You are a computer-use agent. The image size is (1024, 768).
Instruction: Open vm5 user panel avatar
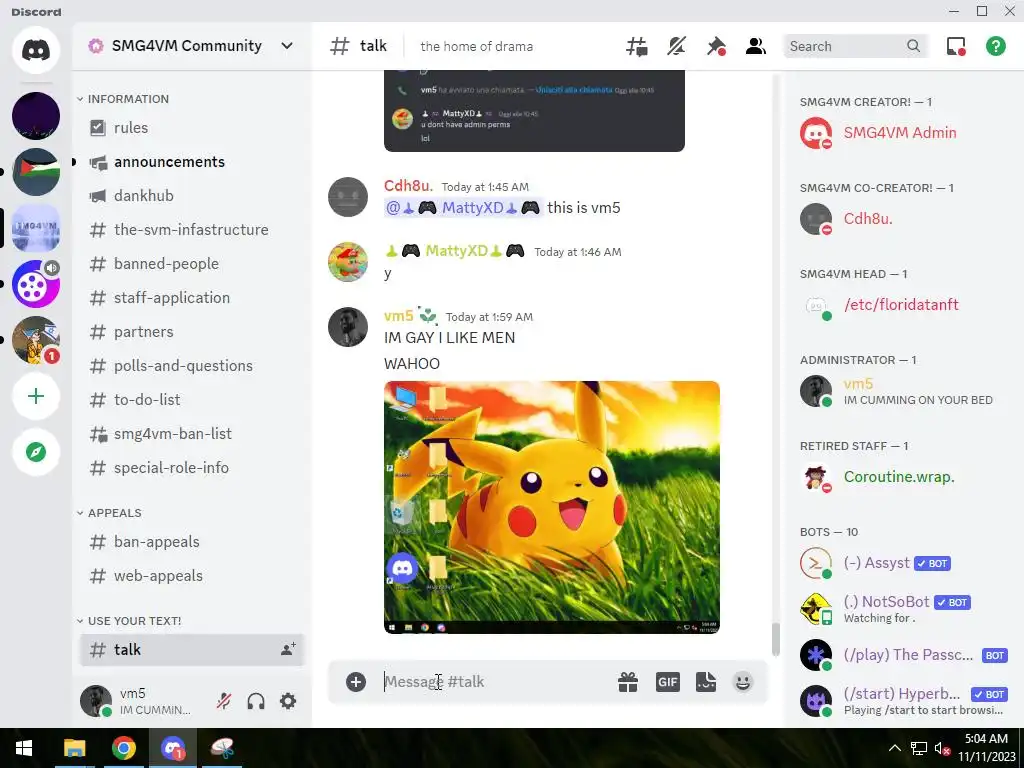95,701
